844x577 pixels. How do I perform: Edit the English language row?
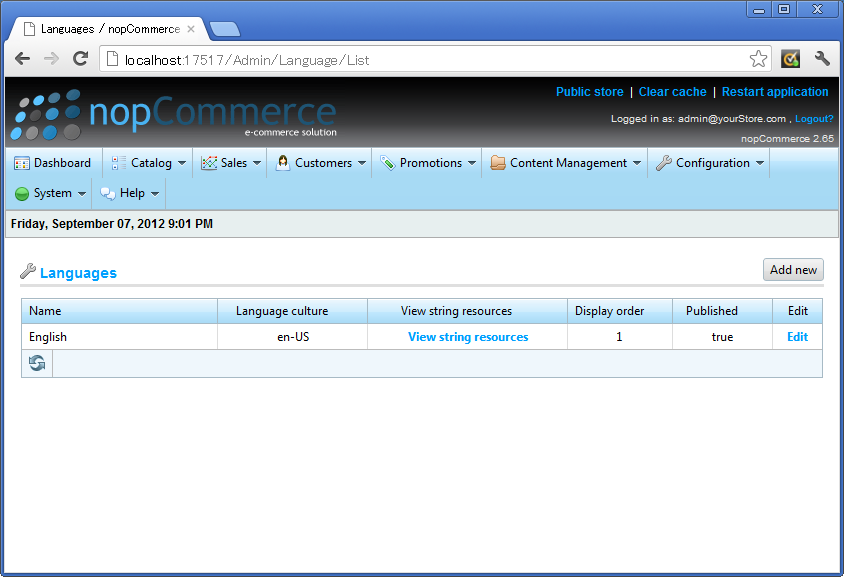pyautogui.click(x=797, y=337)
